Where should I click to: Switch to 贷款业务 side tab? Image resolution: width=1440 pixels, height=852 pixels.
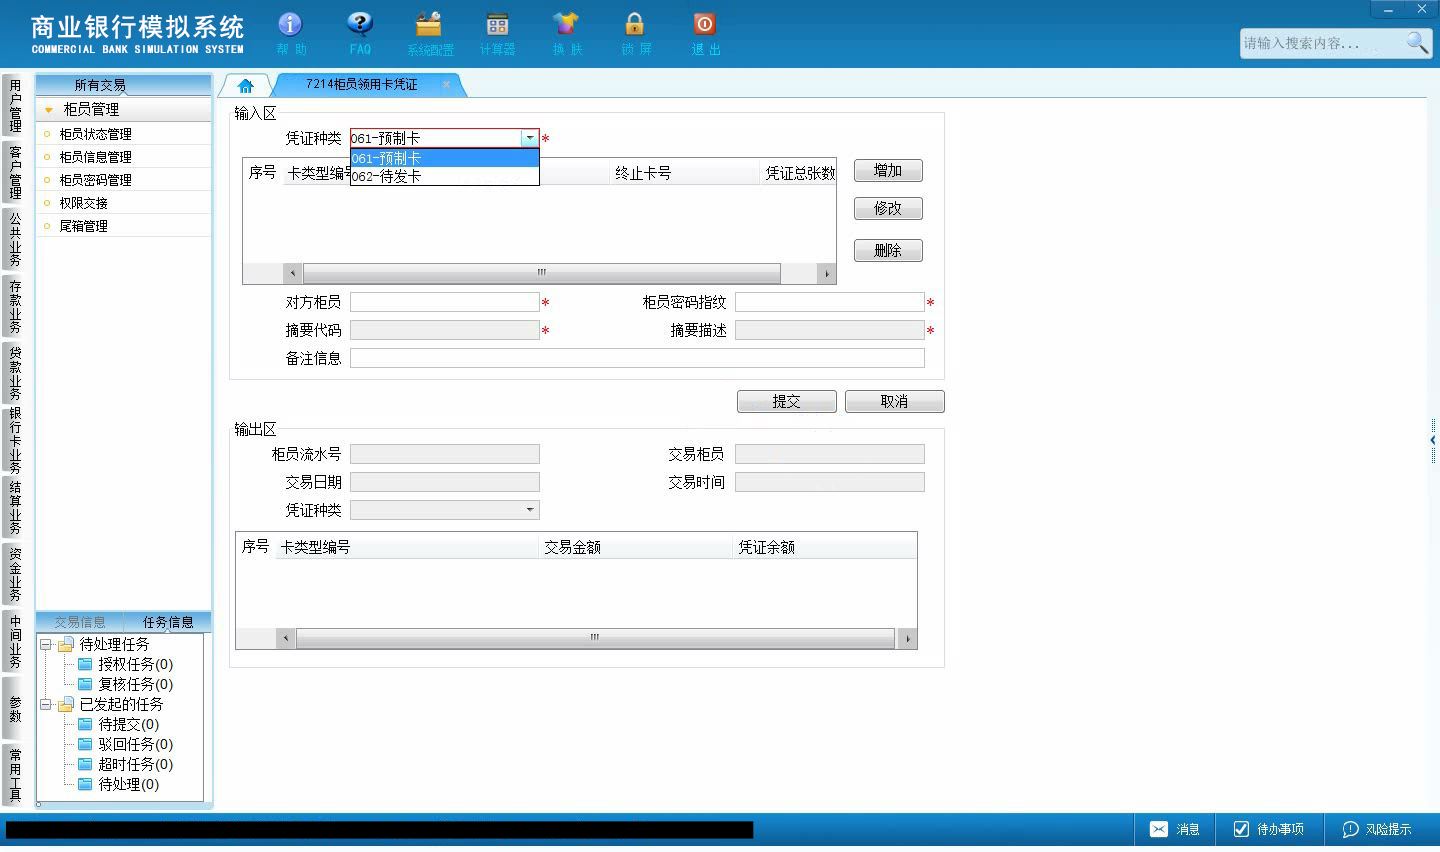[x=15, y=373]
